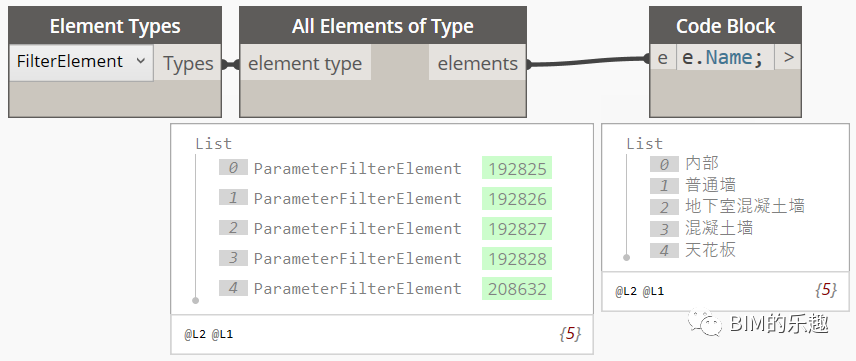
Task: Select the Element Types node title
Action: click(x=115, y=26)
